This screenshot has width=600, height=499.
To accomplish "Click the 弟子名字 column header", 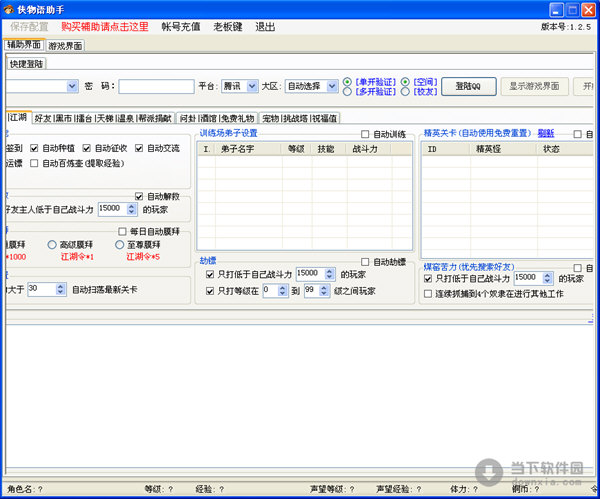I will [240, 148].
